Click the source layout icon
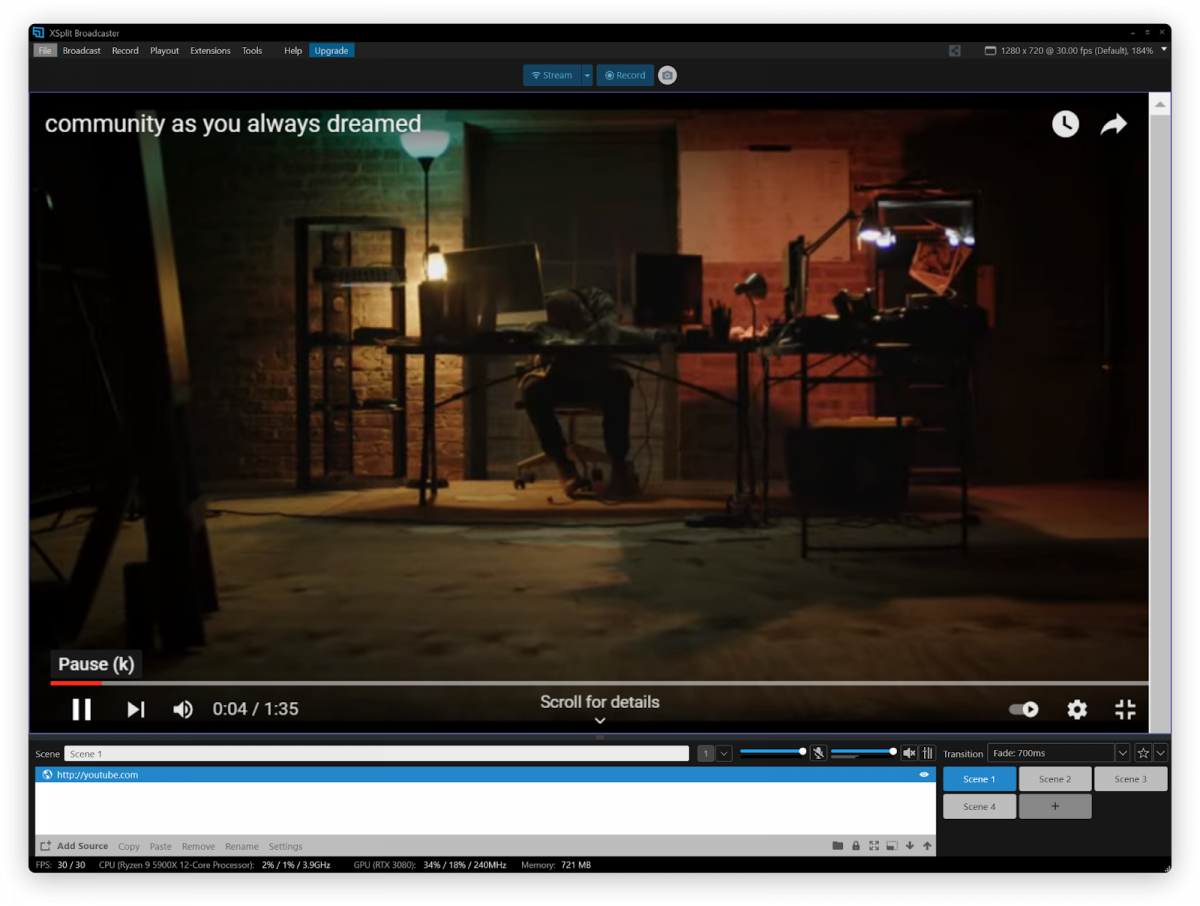 [892, 846]
